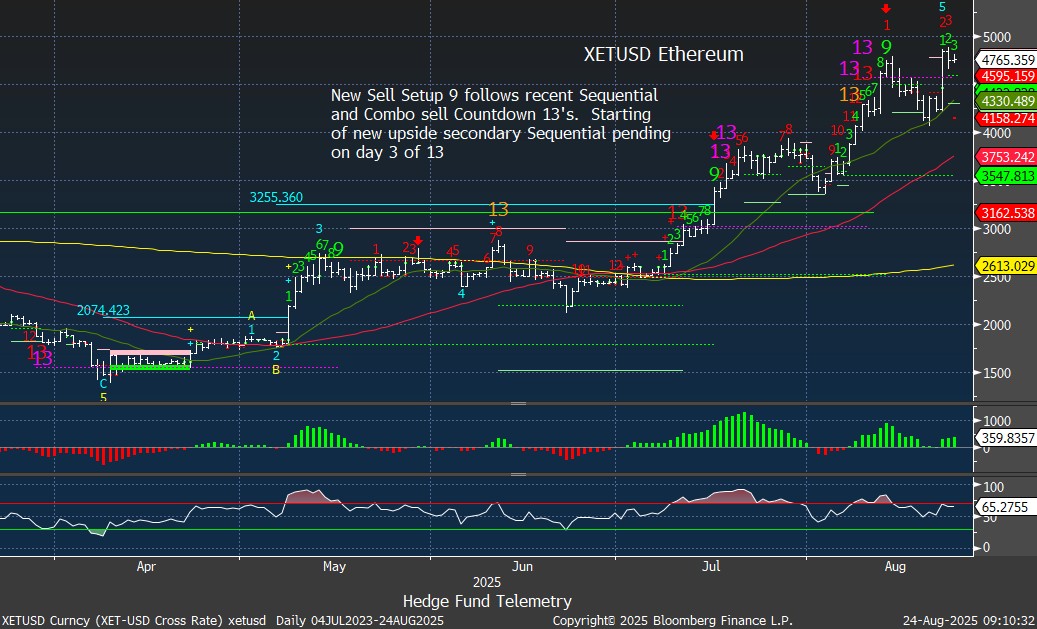Select the Jun label on the date axis
Screen dimensions: 1037x629
pyautogui.click(x=522, y=567)
